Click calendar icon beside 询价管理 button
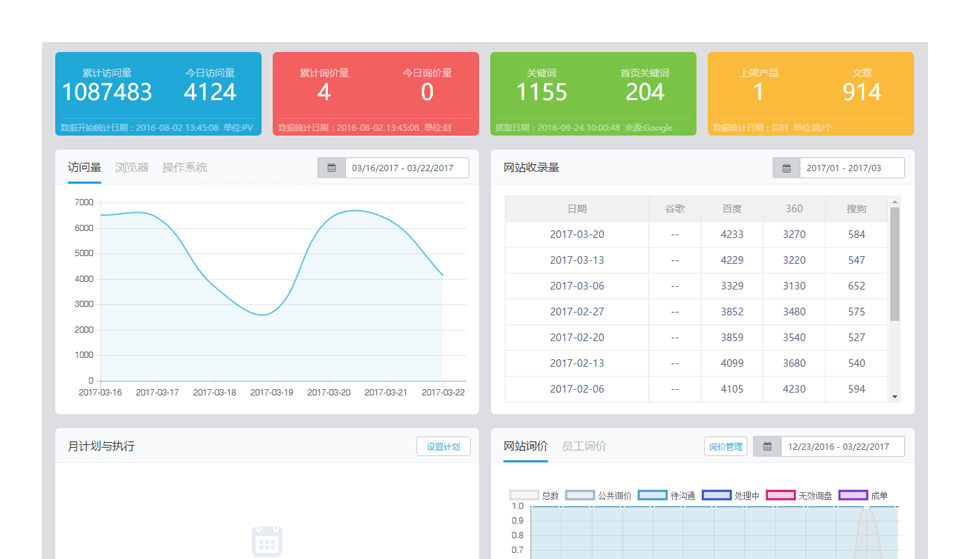Image resolution: width=972 pixels, height=559 pixels. (767, 447)
